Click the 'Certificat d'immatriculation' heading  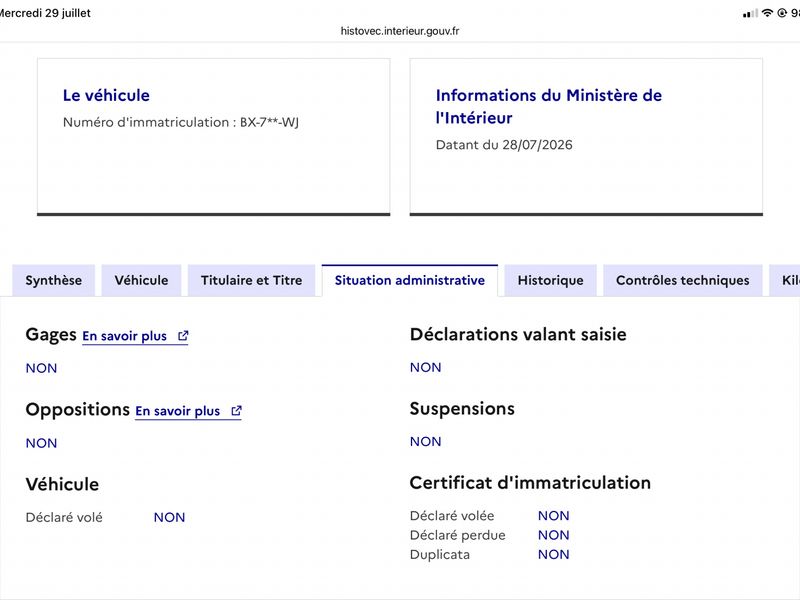coord(530,483)
